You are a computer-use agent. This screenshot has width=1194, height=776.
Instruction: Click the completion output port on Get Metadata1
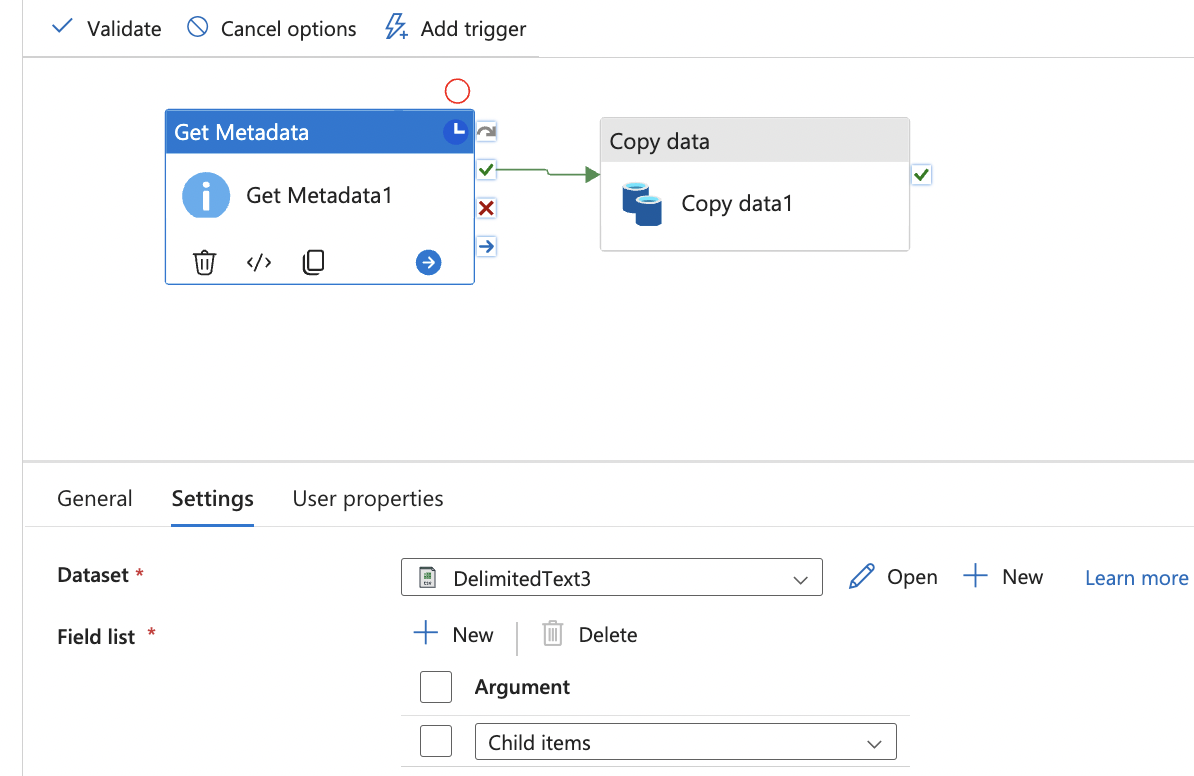point(486,130)
